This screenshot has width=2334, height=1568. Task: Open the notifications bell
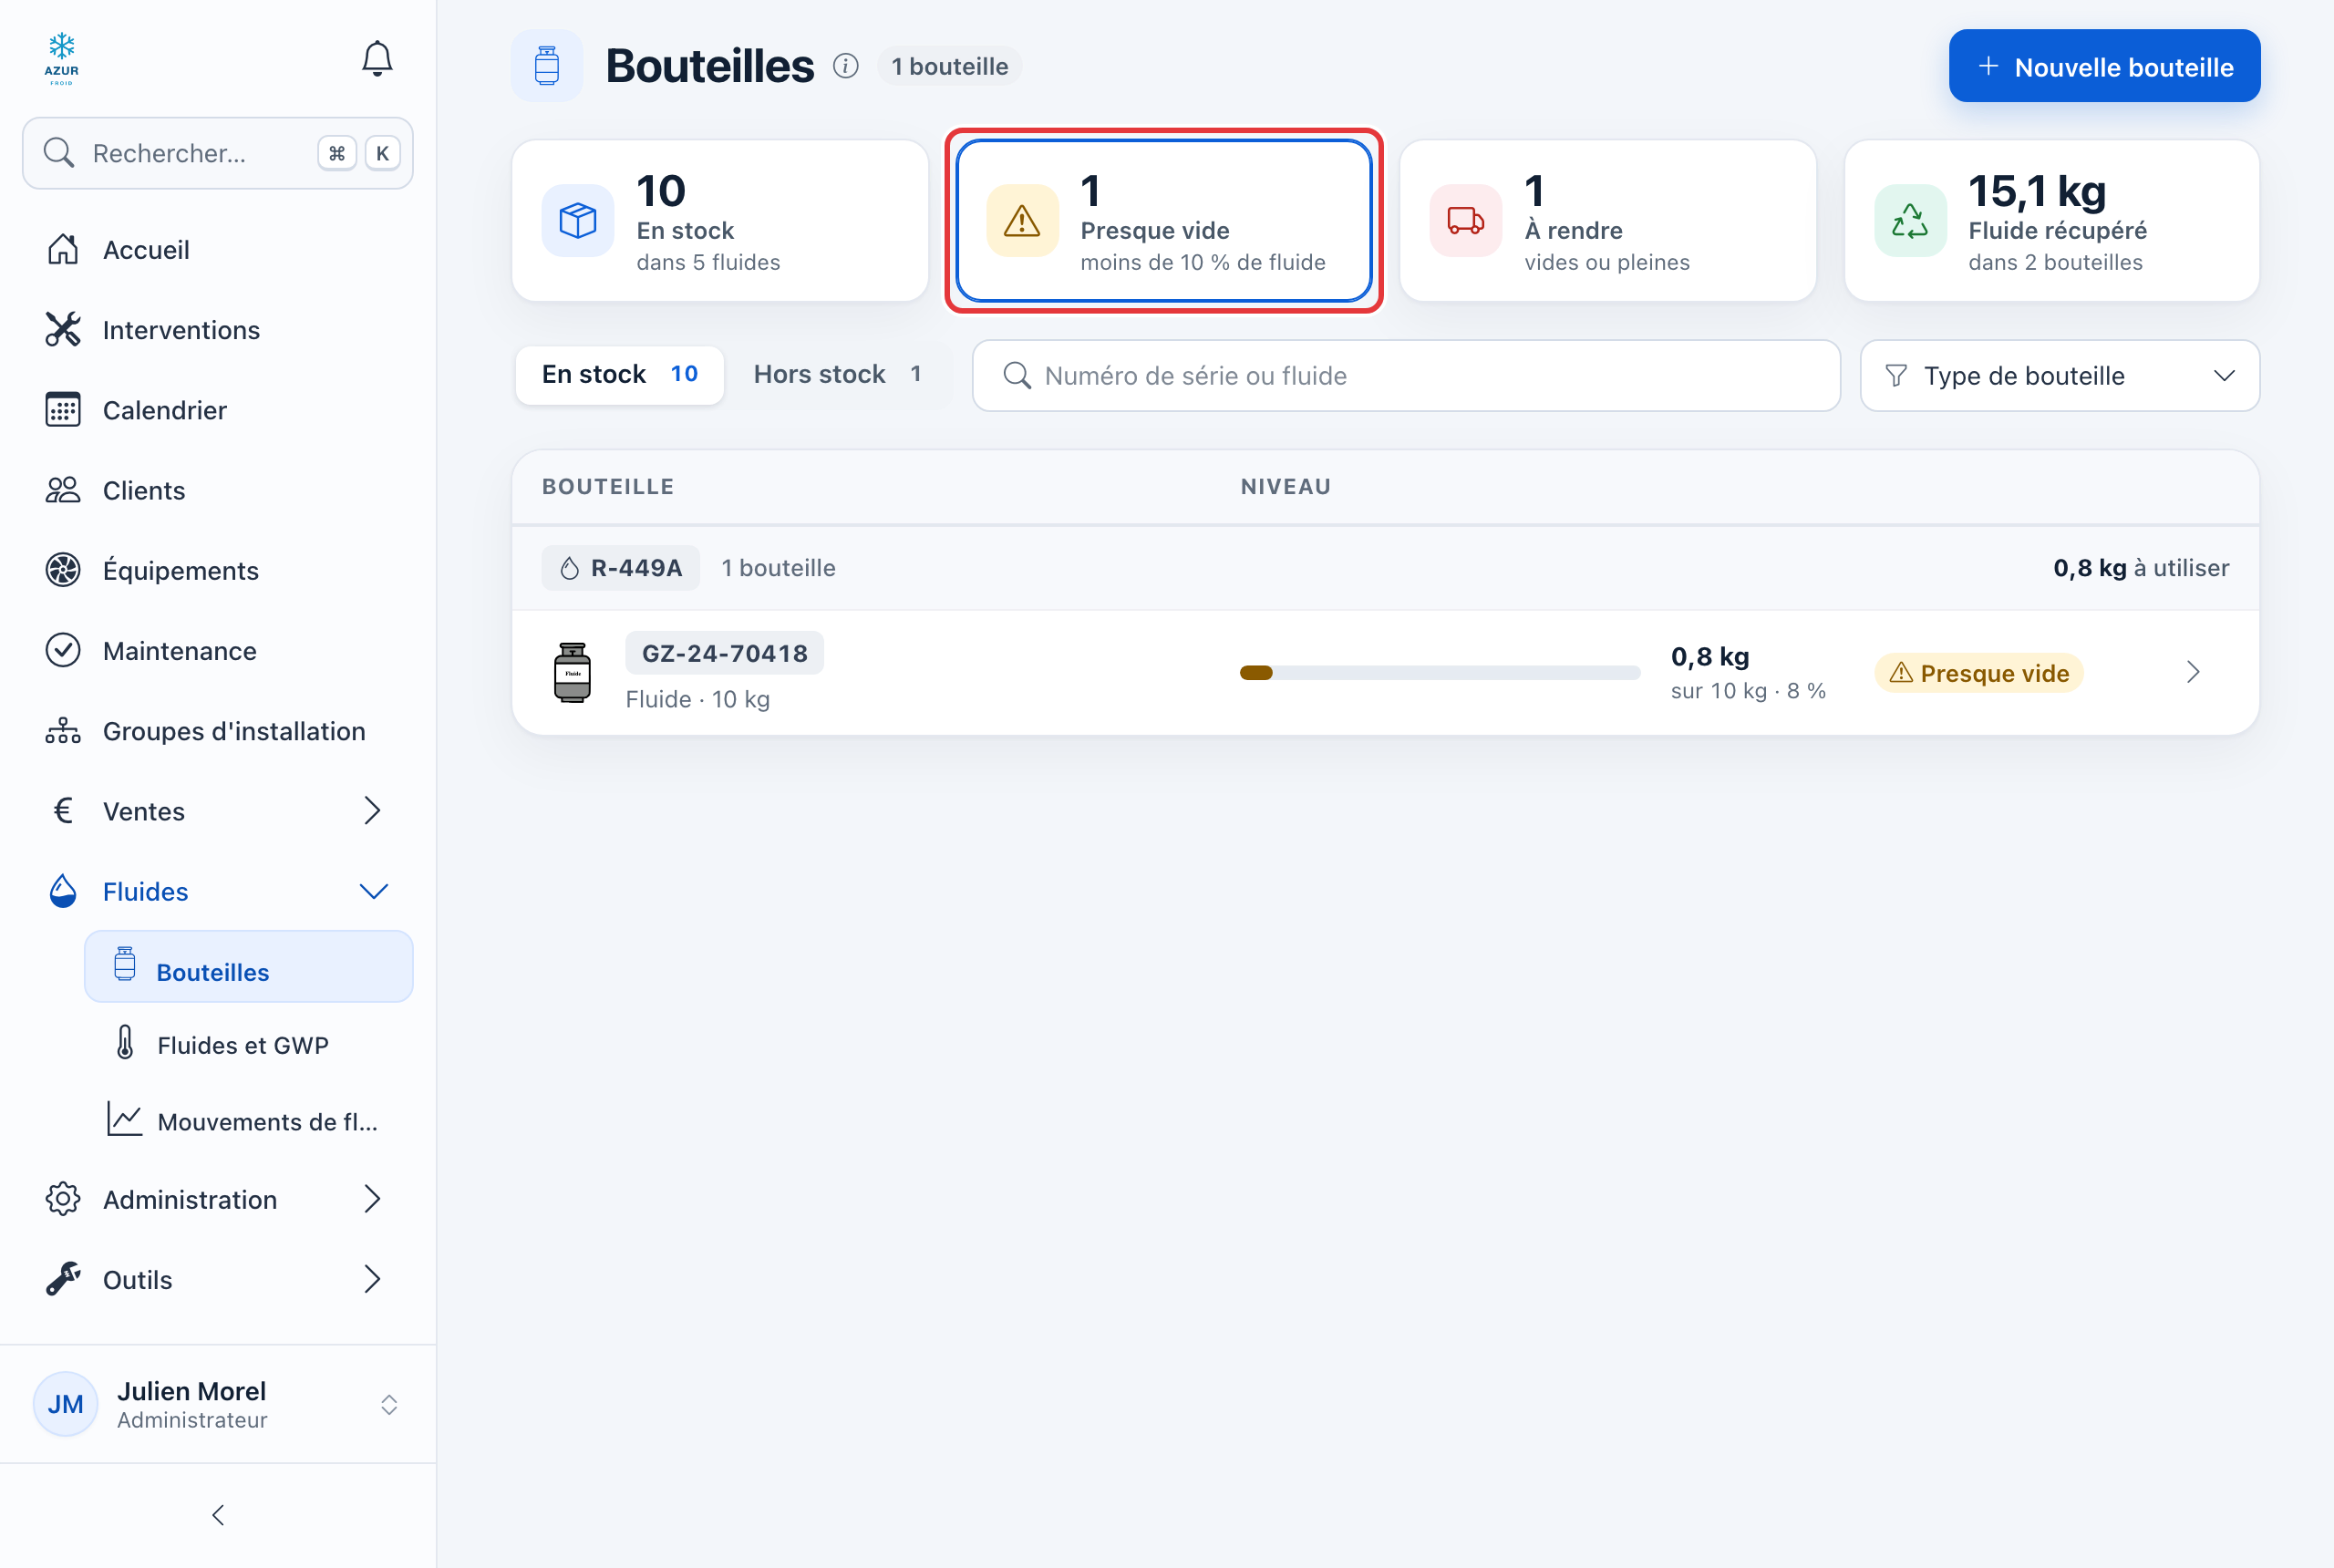377,58
